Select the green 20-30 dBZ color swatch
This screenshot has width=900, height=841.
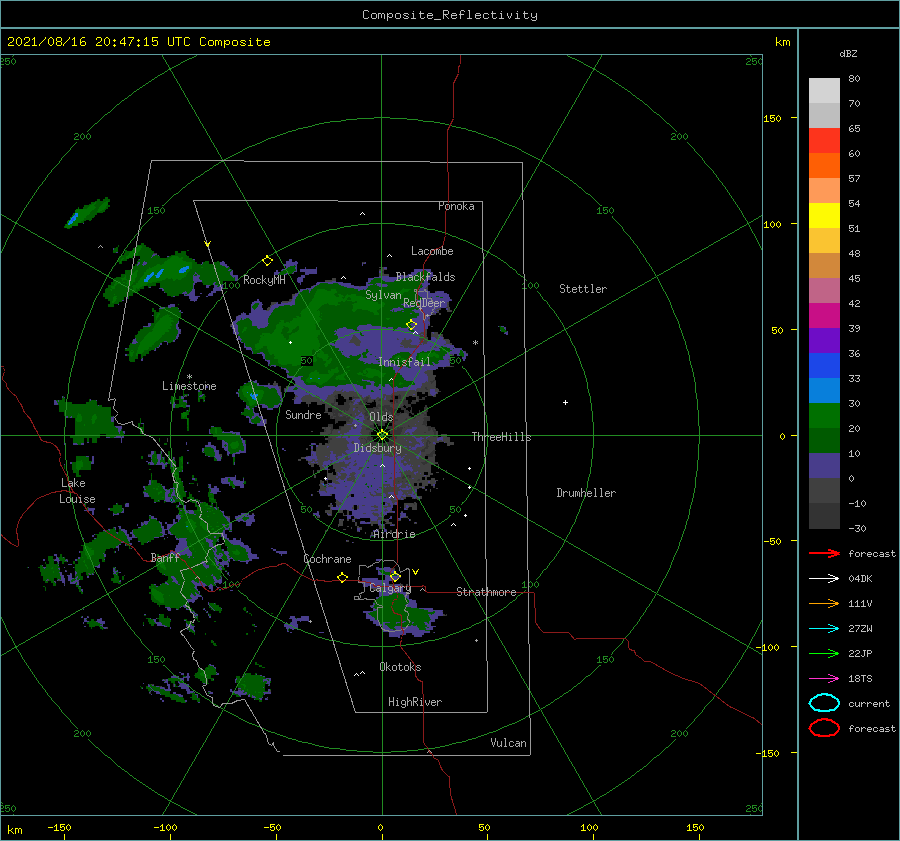tap(824, 416)
